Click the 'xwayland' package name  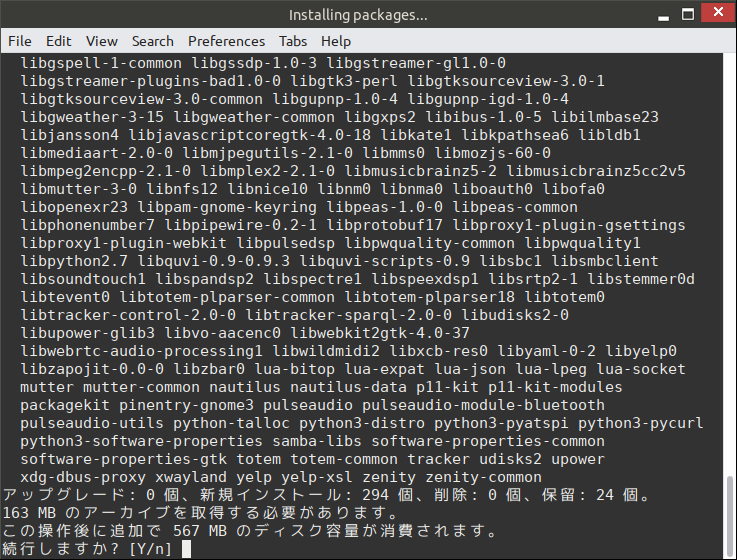tap(191, 477)
